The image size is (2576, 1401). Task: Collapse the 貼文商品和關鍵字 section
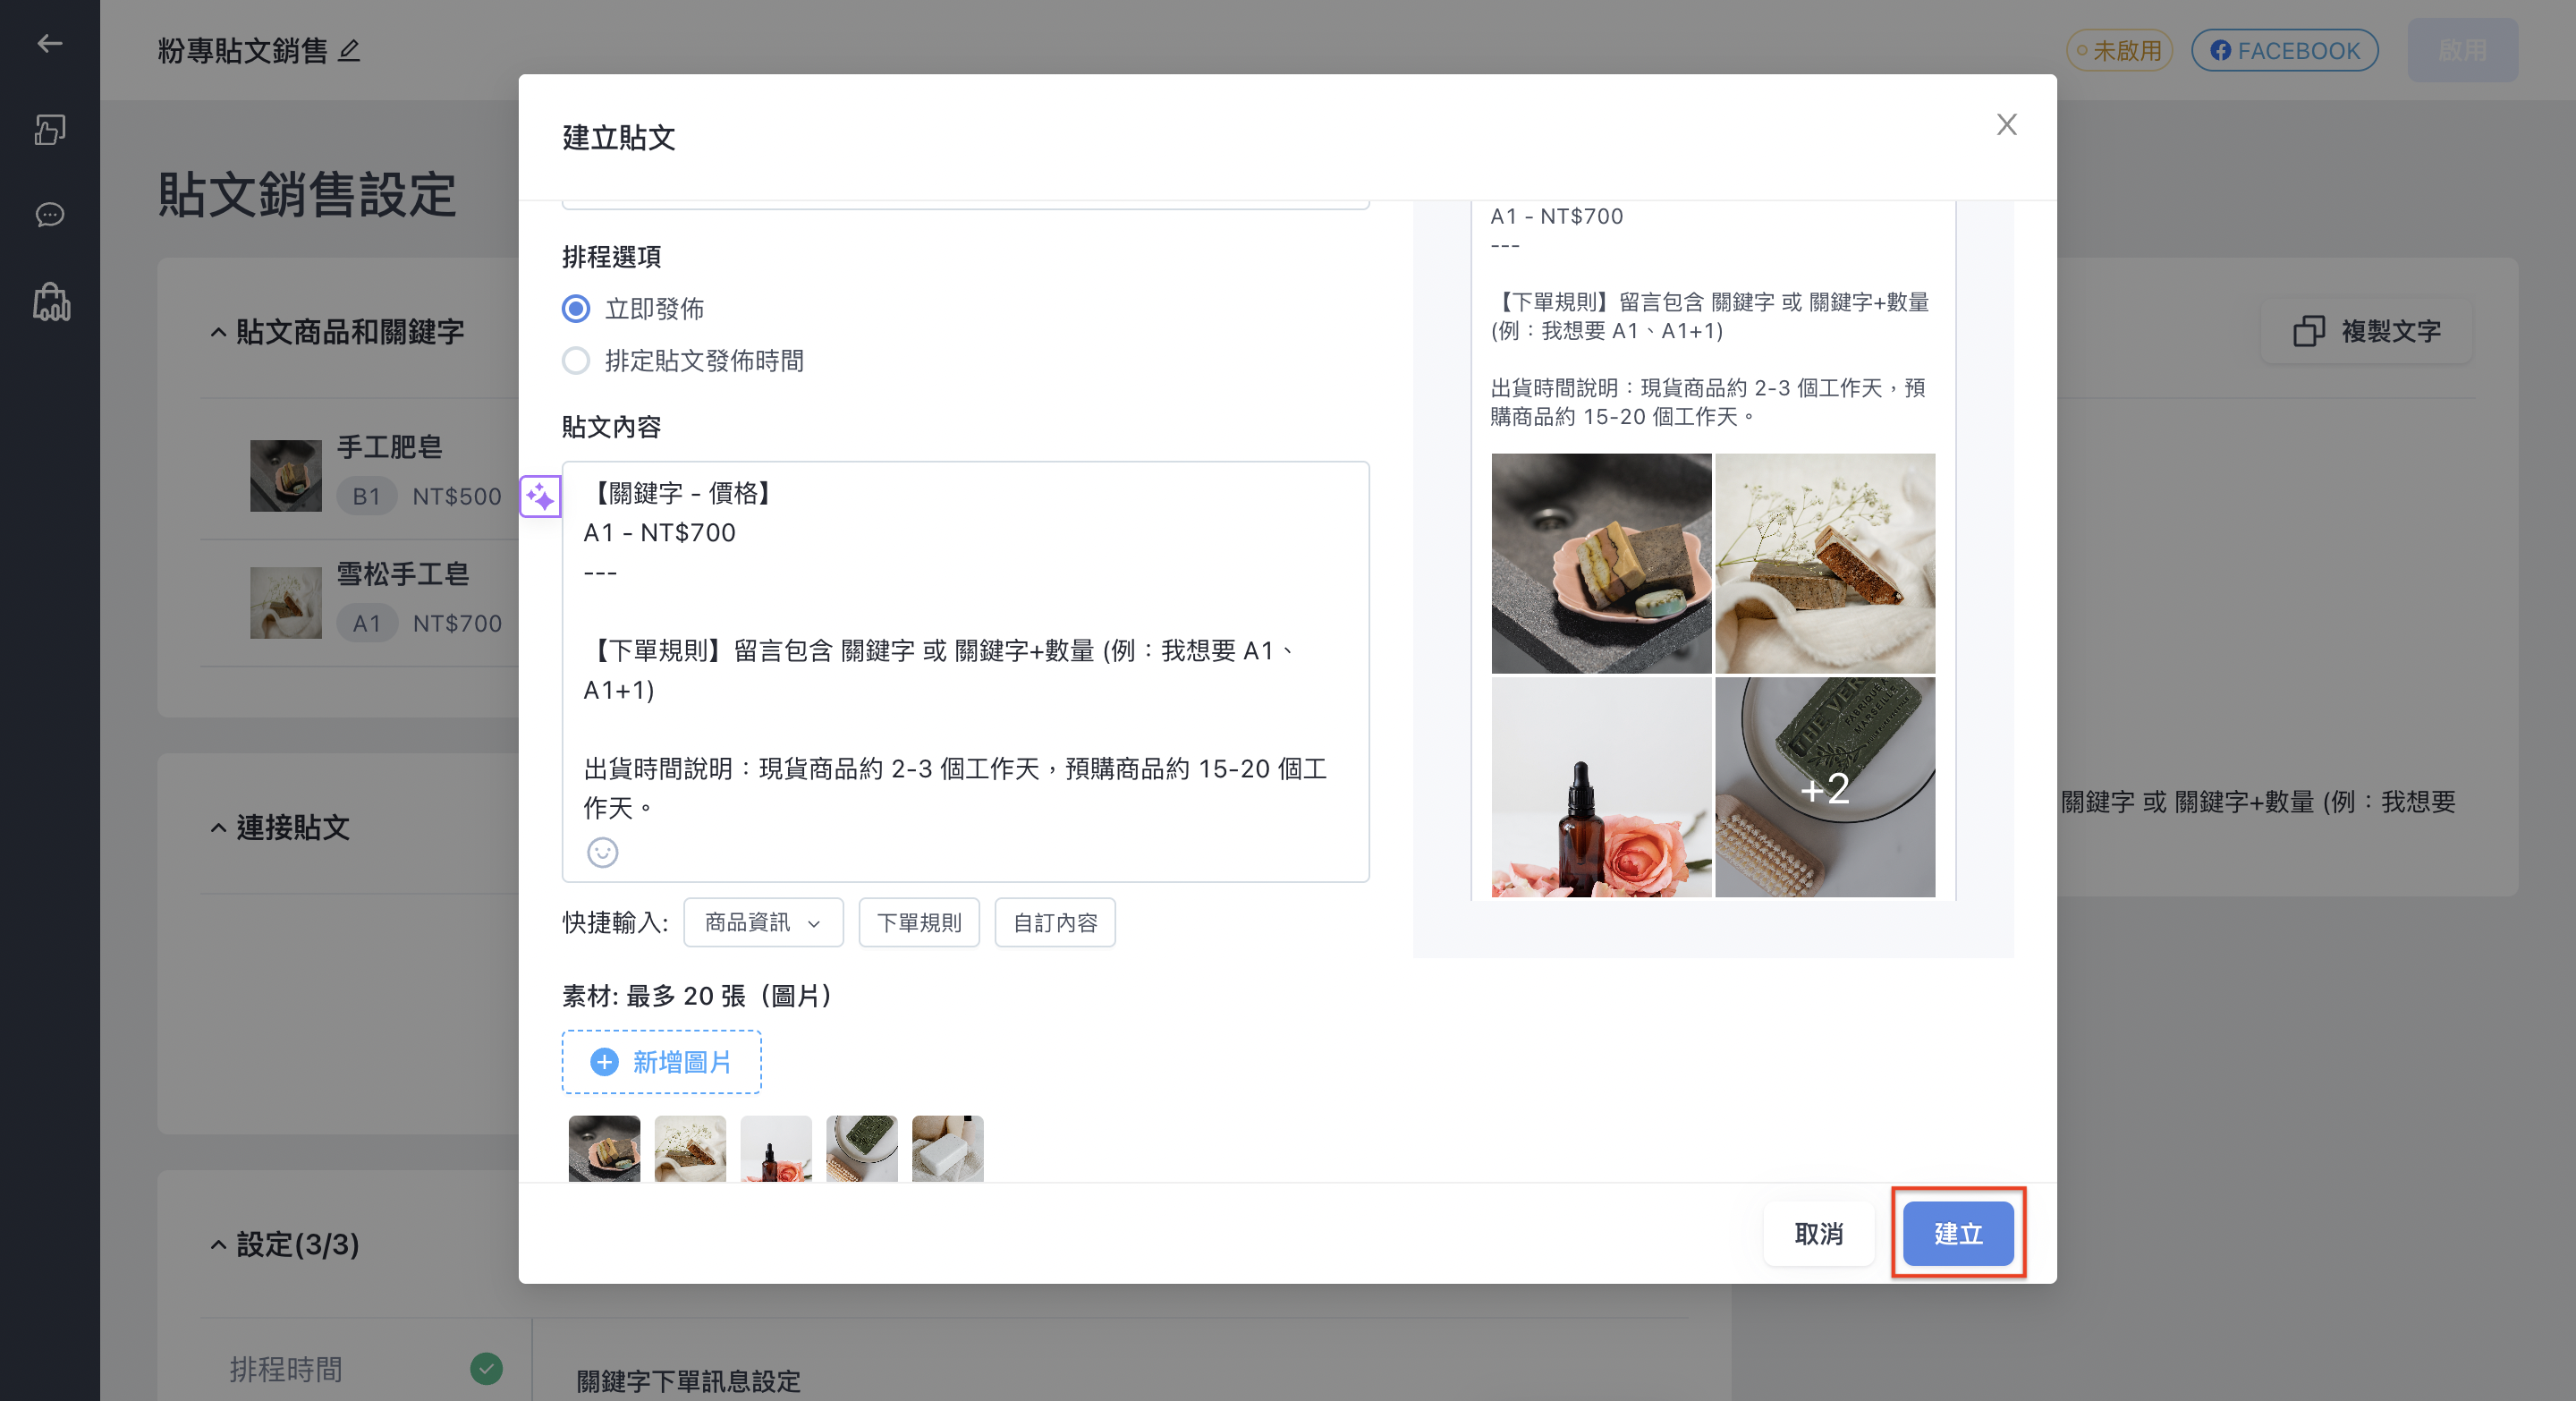pos(218,332)
